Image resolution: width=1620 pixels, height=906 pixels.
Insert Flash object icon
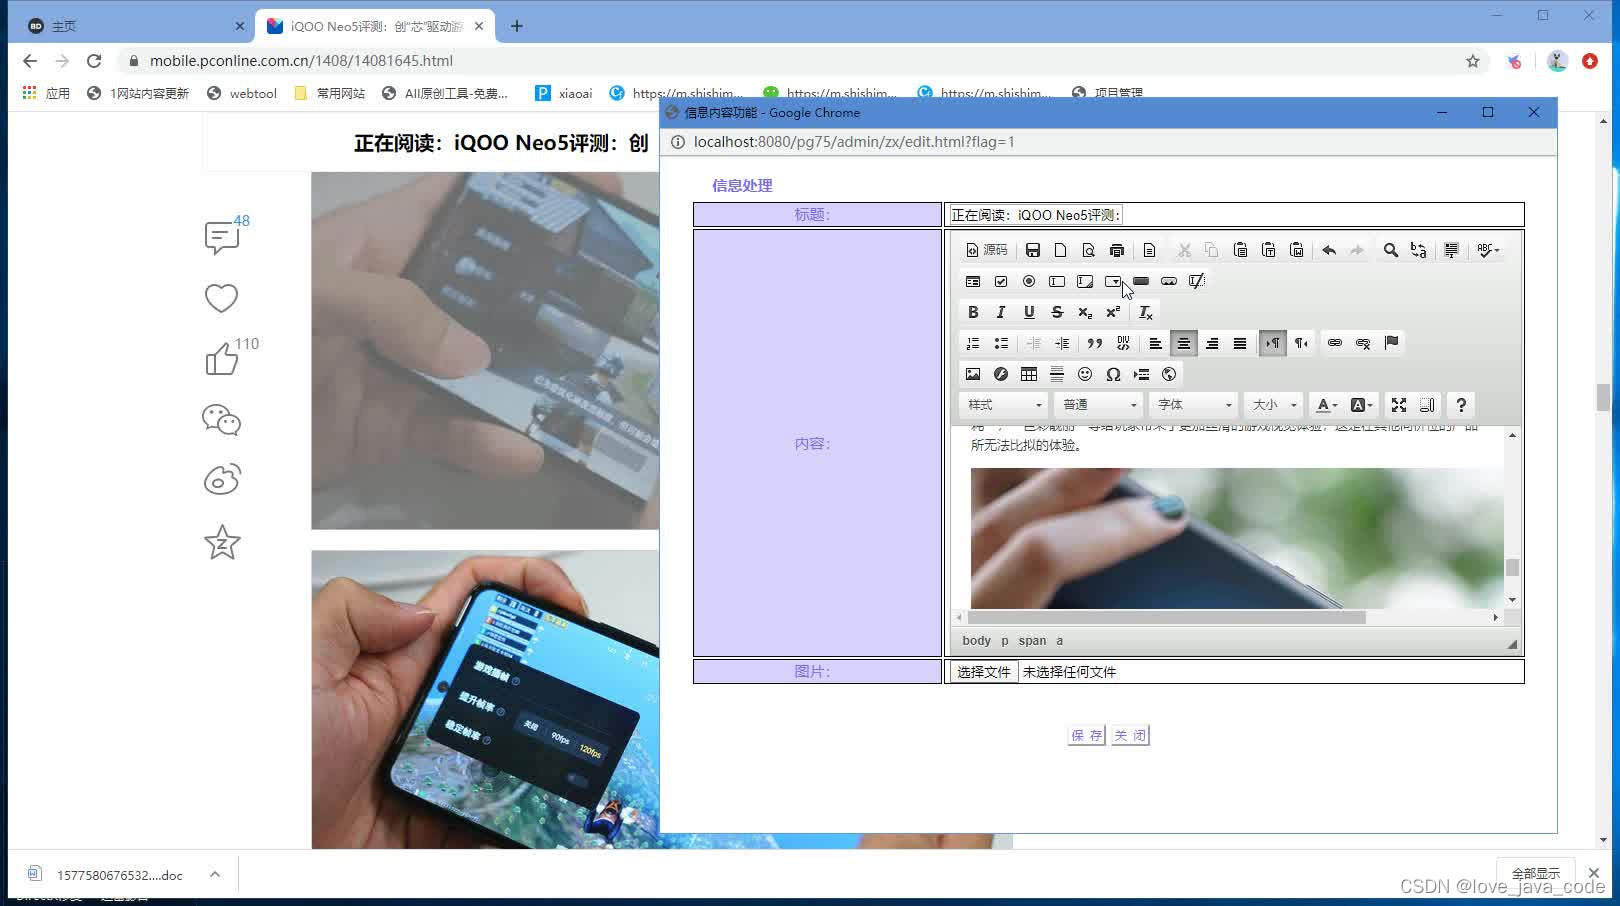[x=1001, y=374]
